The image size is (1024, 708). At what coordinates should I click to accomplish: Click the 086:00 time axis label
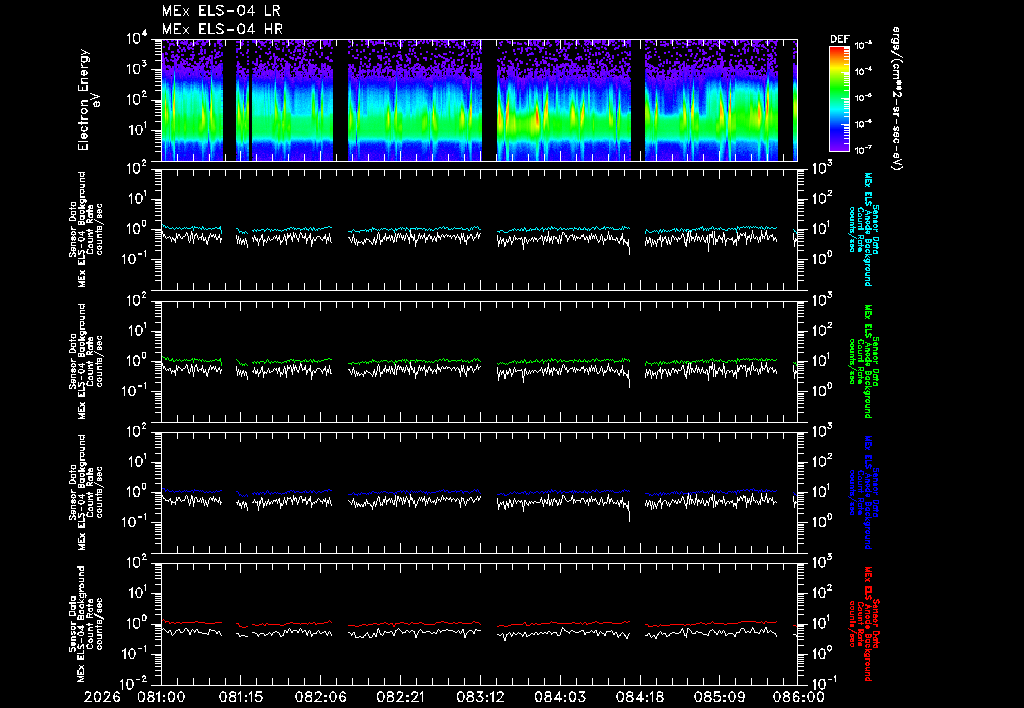click(x=799, y=697)
